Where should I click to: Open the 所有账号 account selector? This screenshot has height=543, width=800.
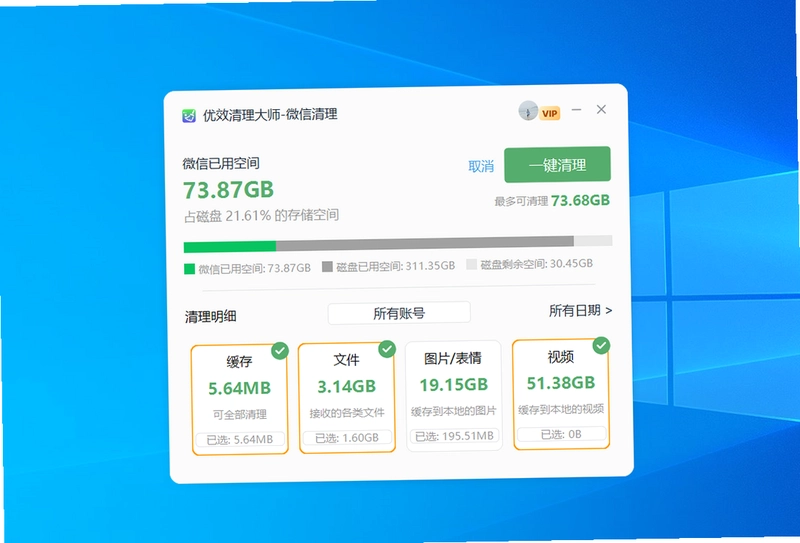(x=399, y=313)
